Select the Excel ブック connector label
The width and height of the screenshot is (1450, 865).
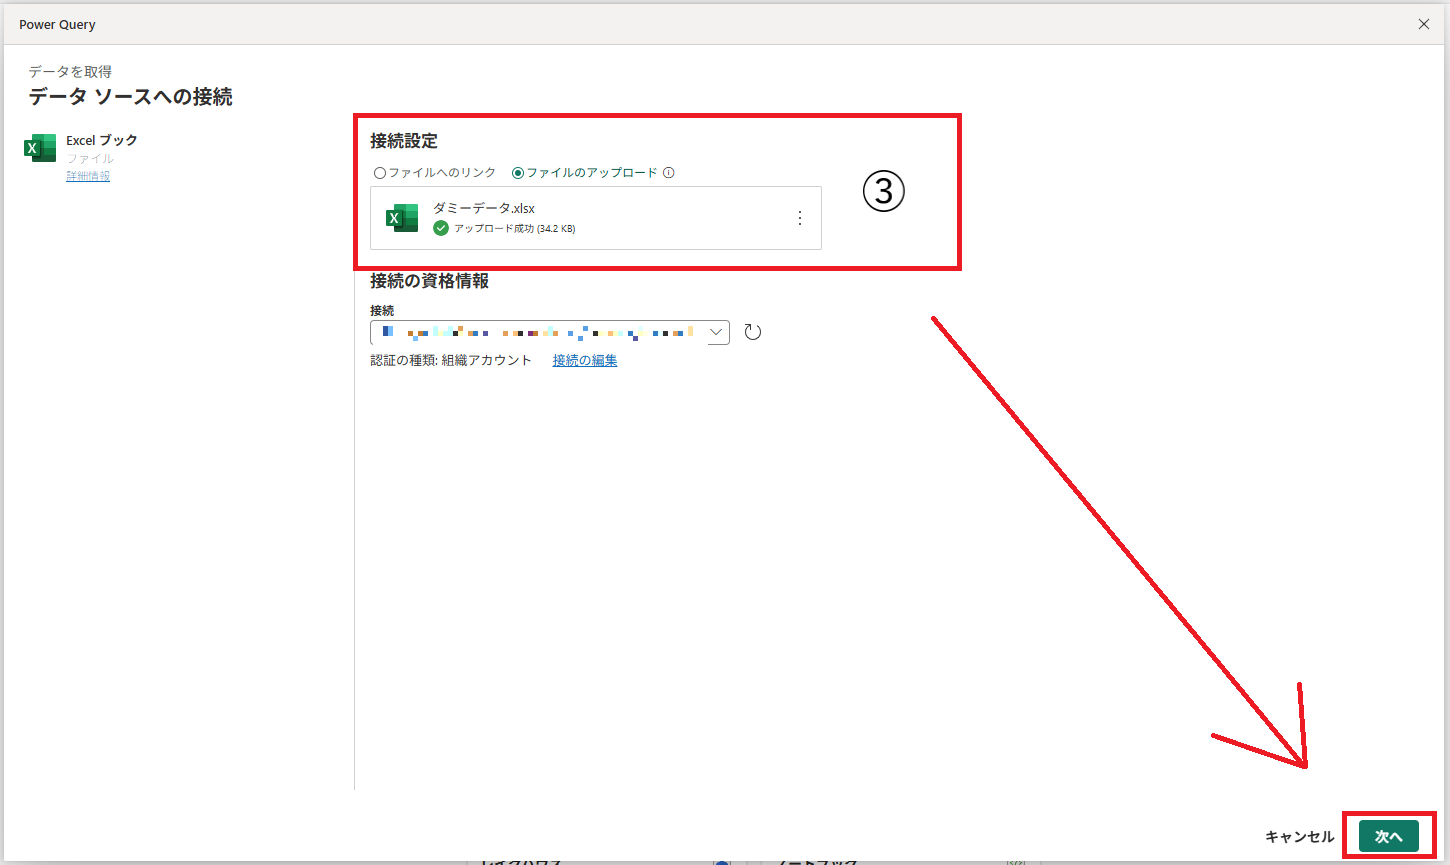click(x=102, y=141)
